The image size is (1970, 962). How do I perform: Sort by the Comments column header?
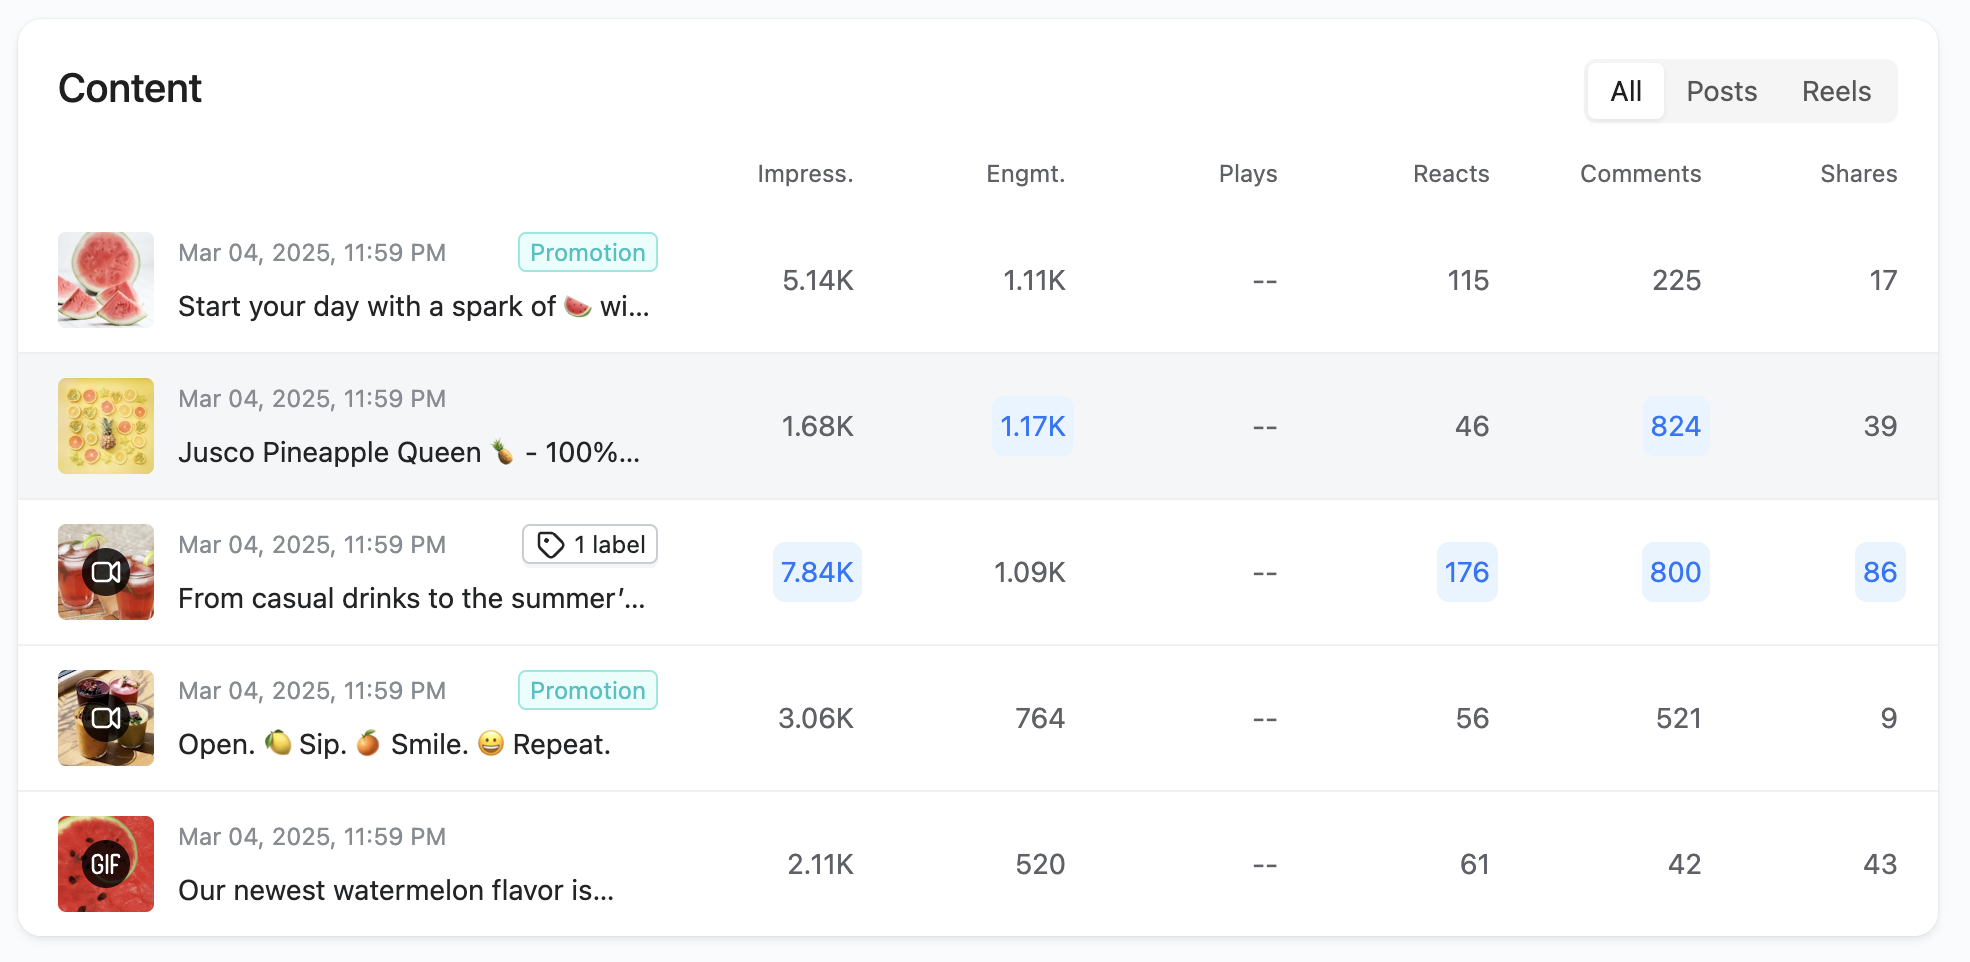[1640, 174]
